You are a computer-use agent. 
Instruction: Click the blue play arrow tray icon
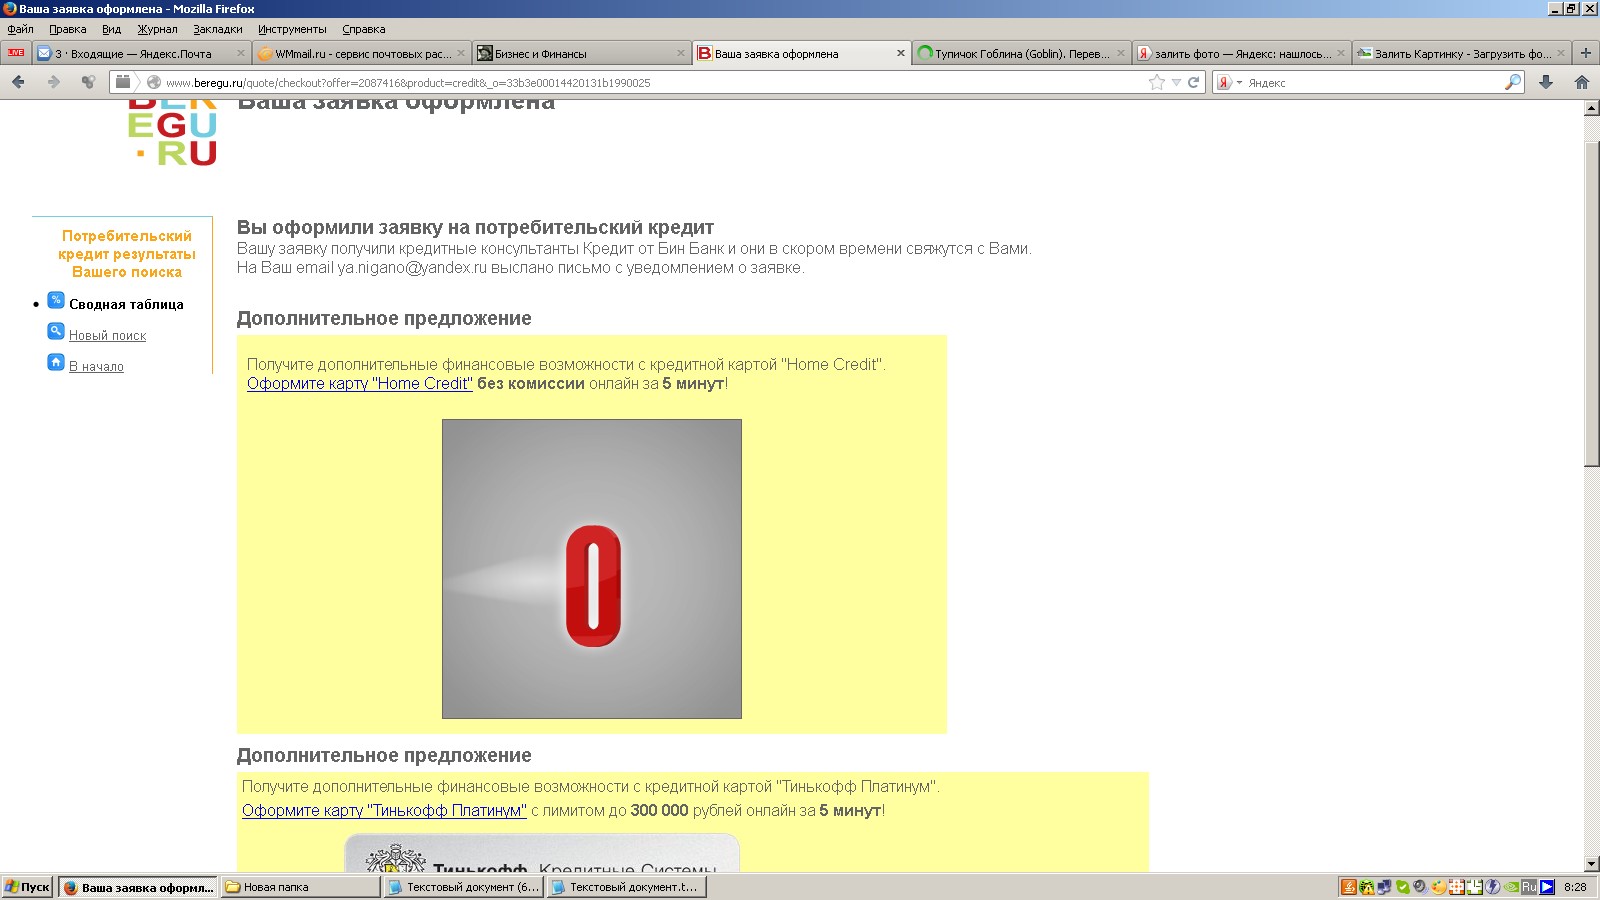pos(1547,886)
